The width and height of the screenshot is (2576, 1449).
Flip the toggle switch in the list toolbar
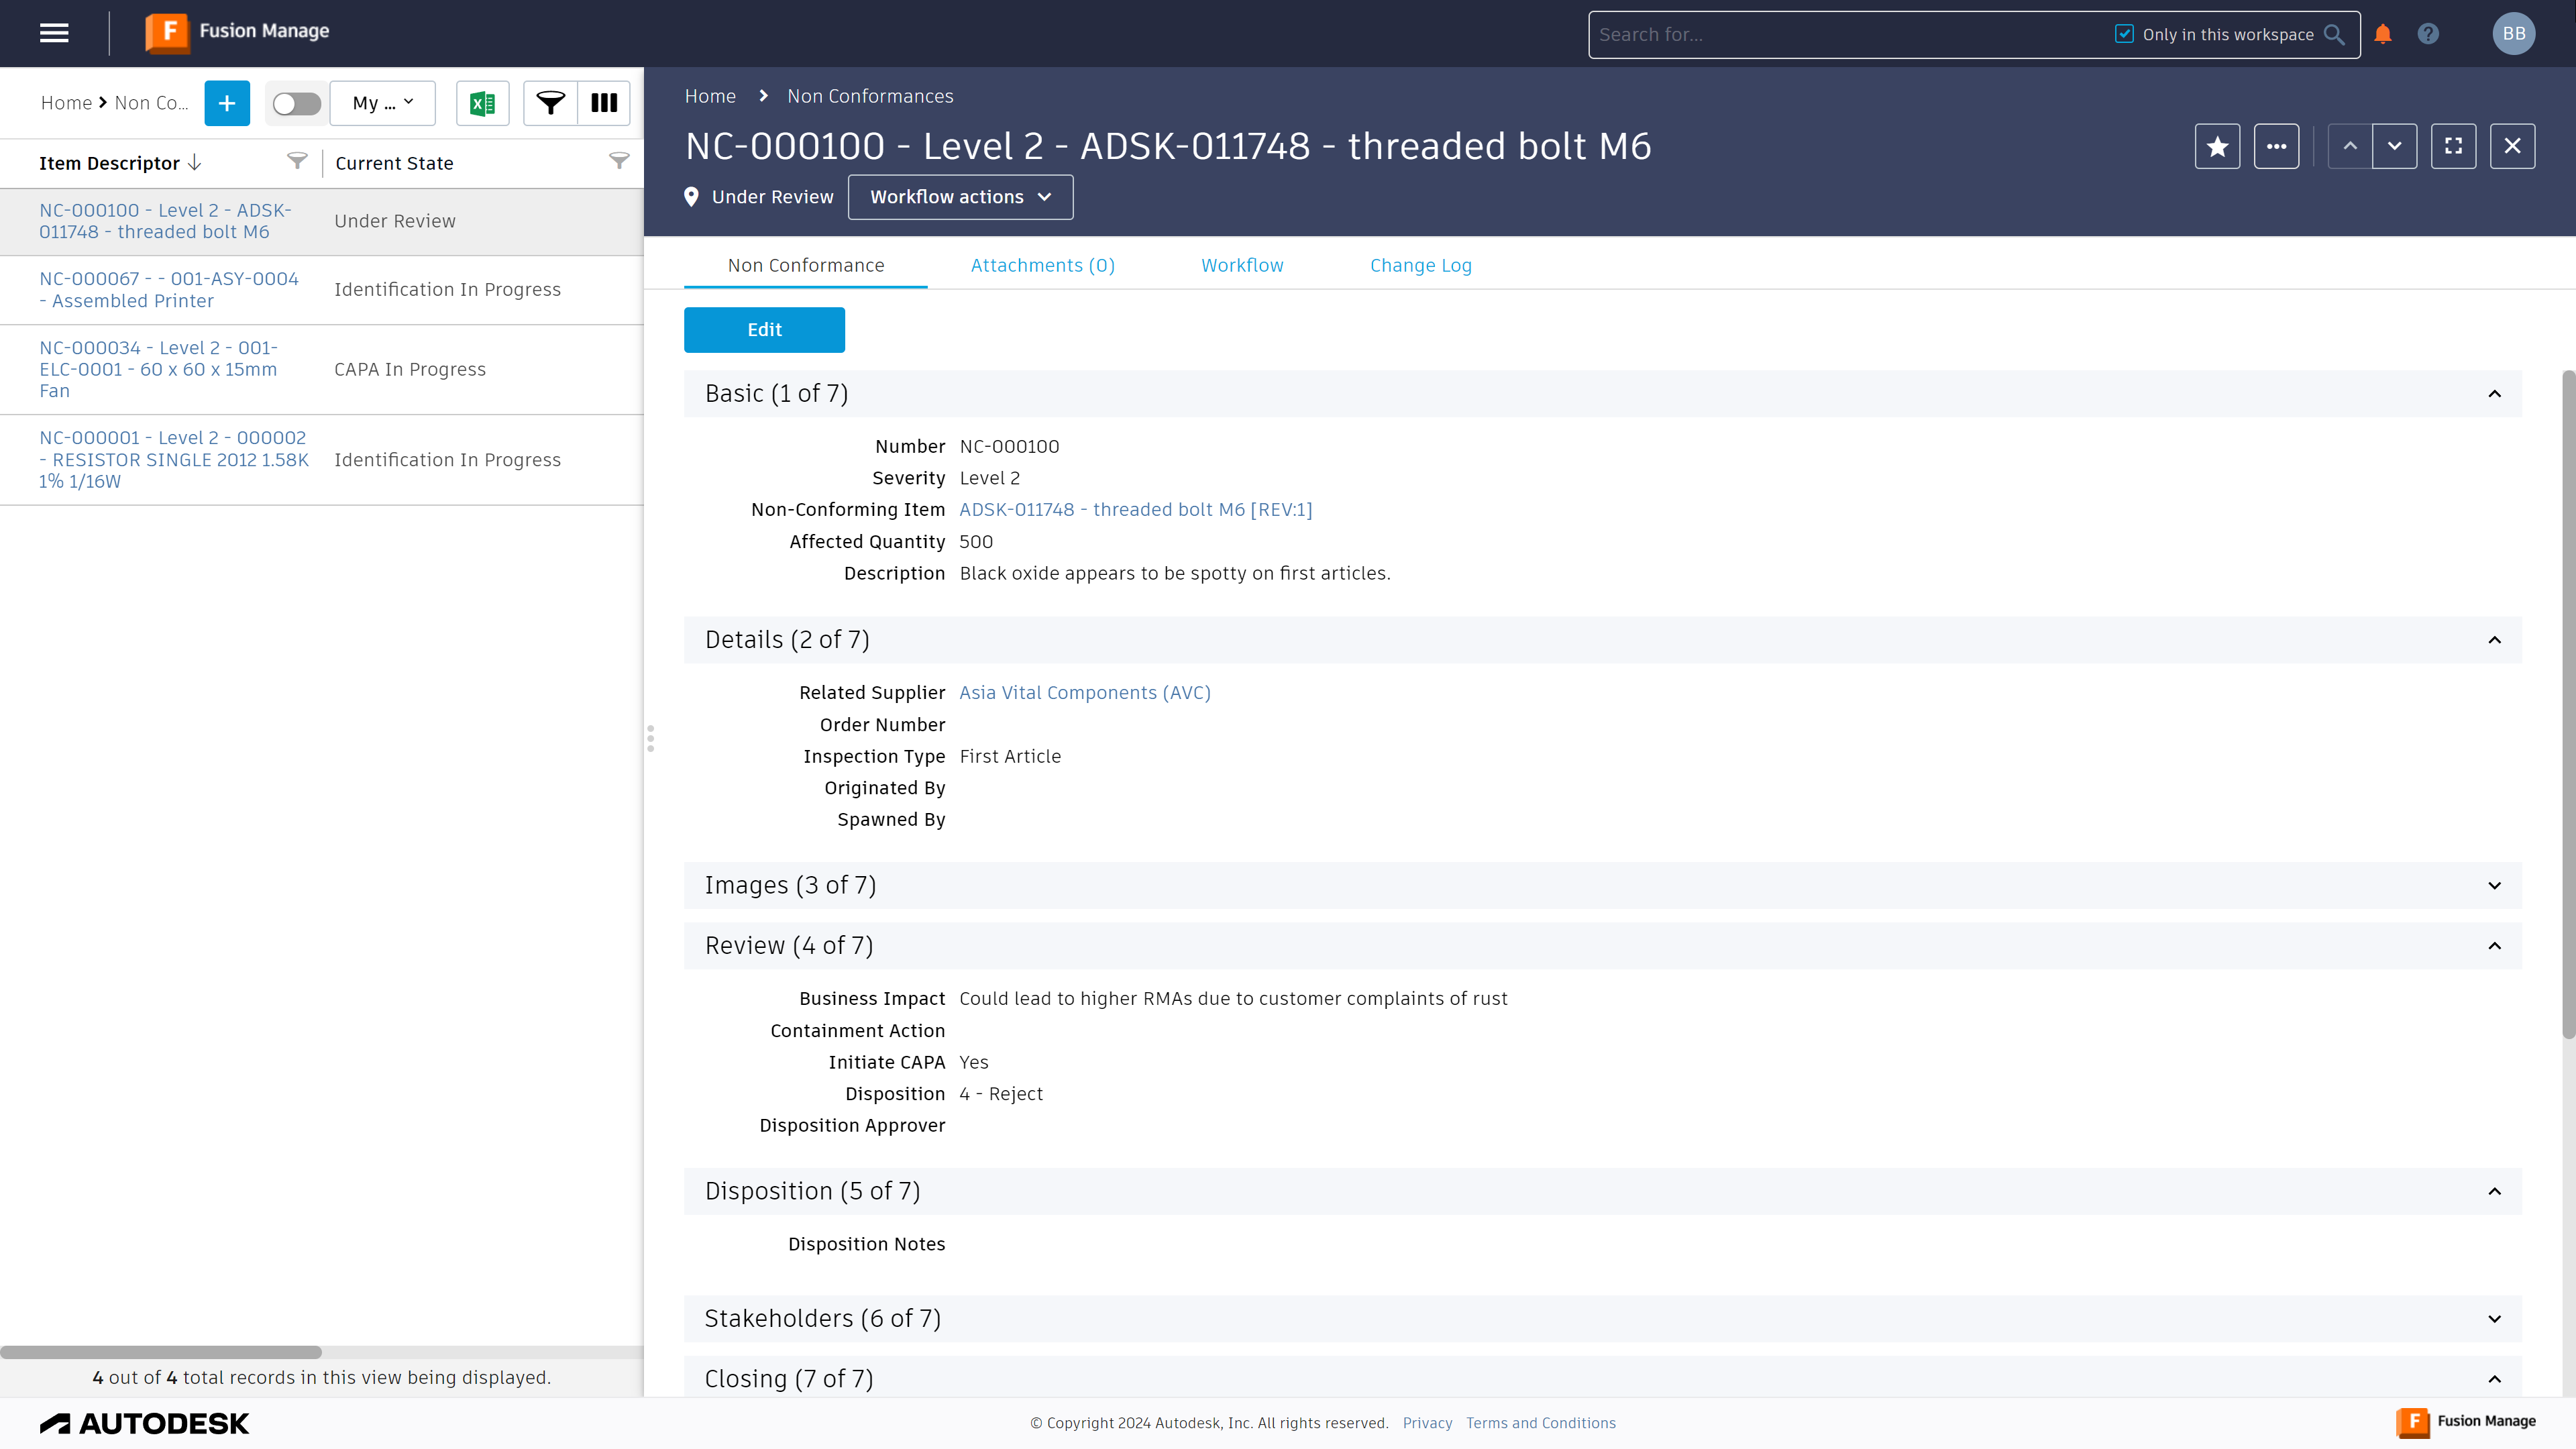295,103
